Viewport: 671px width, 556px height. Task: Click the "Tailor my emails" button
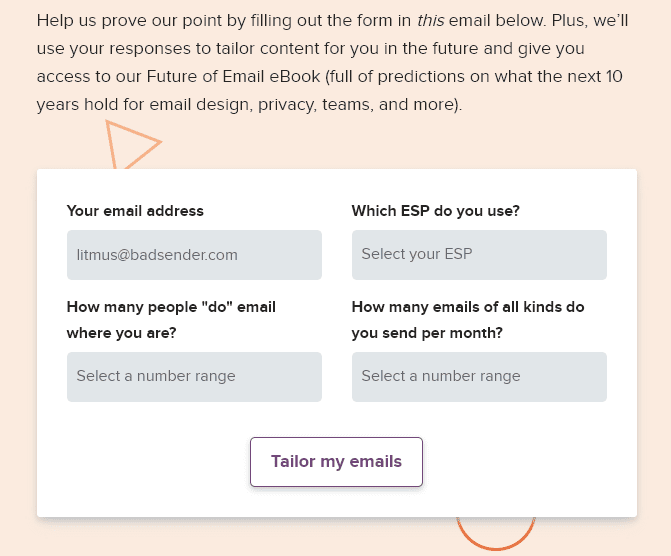tap(336, 462)
